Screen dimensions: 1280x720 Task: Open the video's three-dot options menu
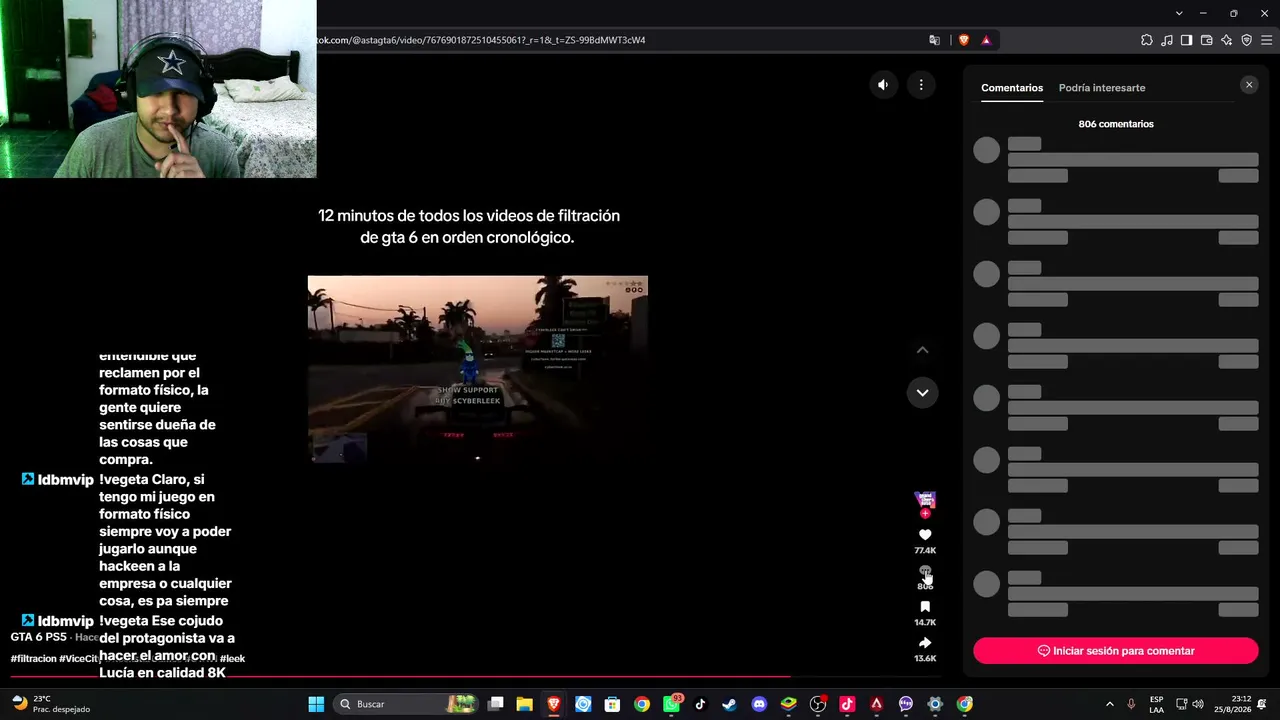point(921,85)
